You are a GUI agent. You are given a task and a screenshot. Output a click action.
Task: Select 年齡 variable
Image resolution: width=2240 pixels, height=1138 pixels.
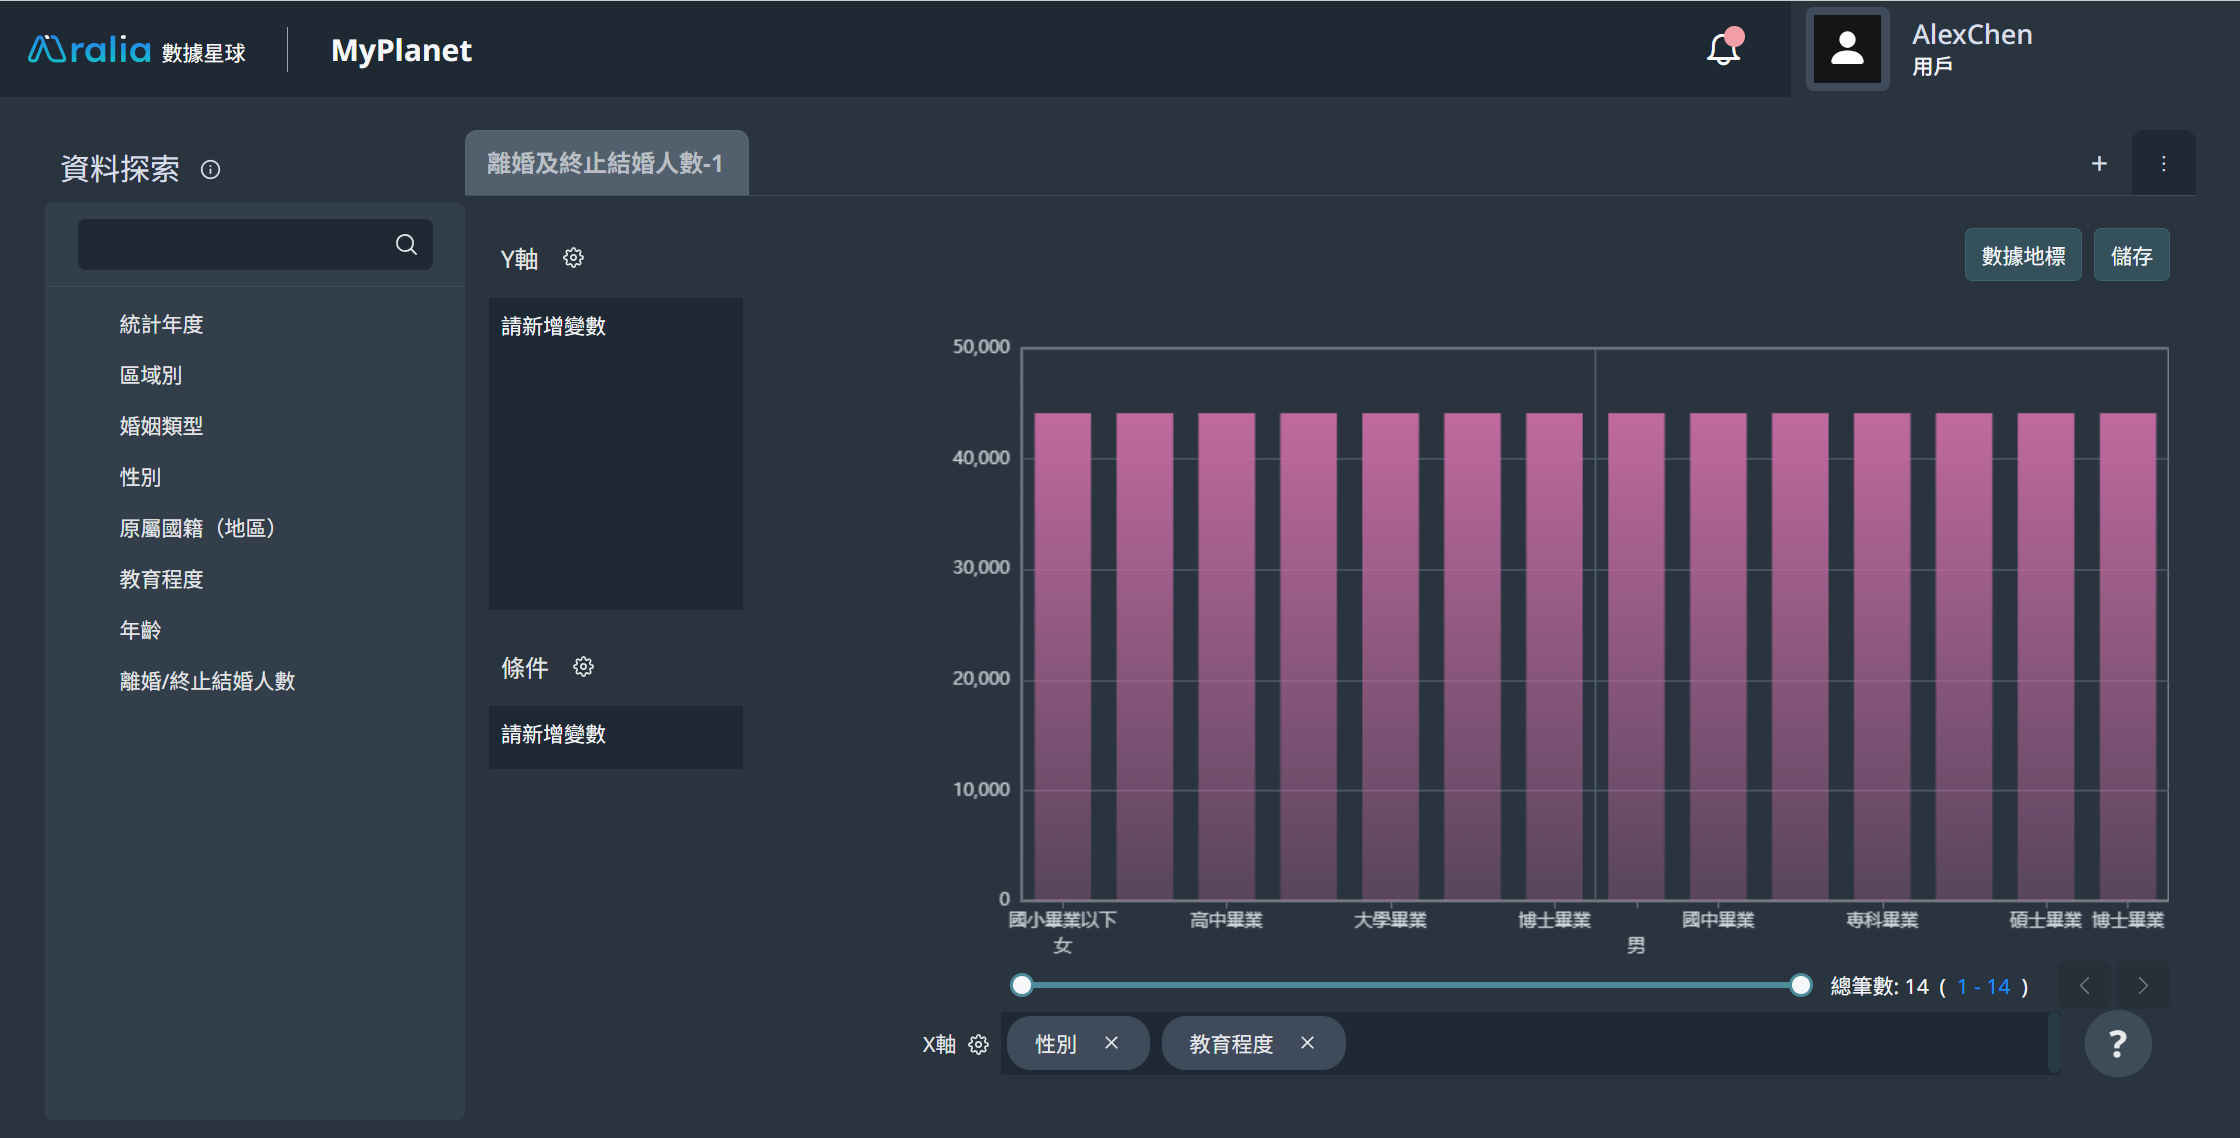140,630
